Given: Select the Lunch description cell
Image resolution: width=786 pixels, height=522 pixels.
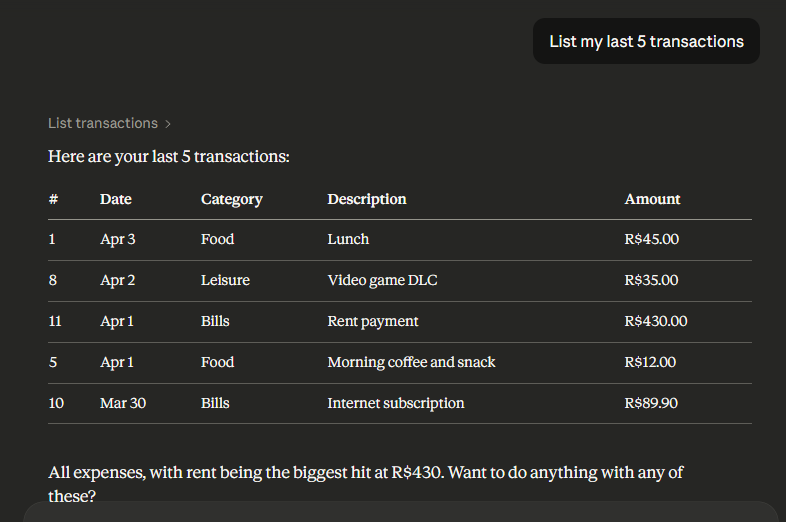Looking at the screenshot, I should coord(348,239).
